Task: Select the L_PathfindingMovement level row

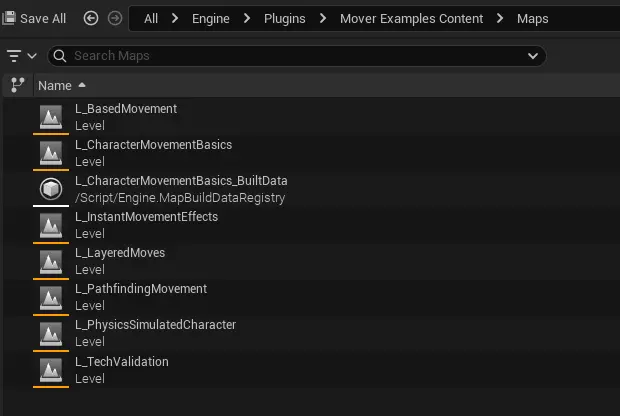Action: click(x=312, y=297)
